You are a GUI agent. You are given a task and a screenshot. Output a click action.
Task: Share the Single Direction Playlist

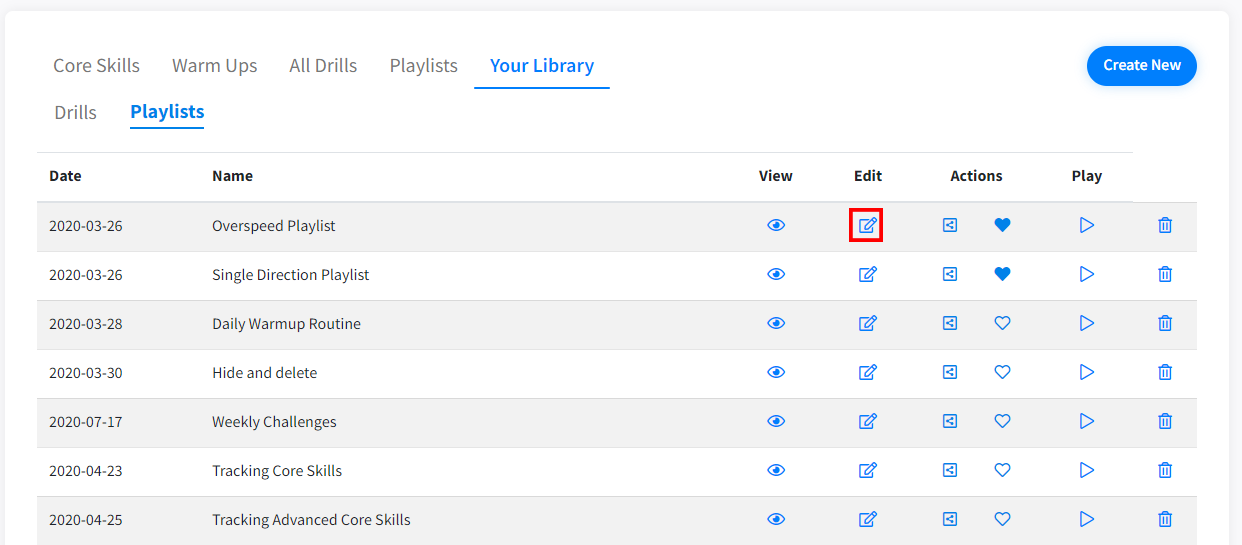[950, 274]
